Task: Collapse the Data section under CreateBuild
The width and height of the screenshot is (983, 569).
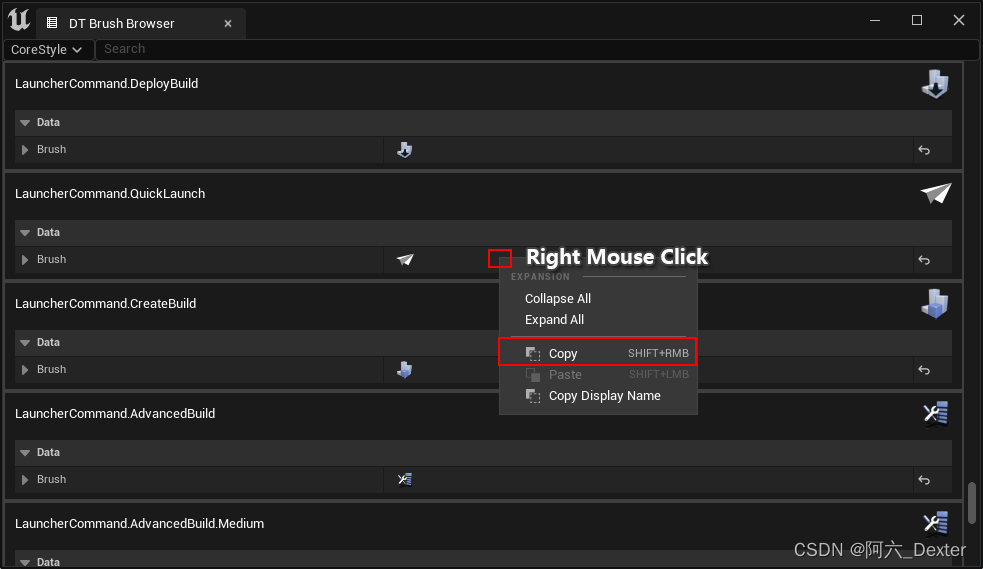Action: [25, 343]
